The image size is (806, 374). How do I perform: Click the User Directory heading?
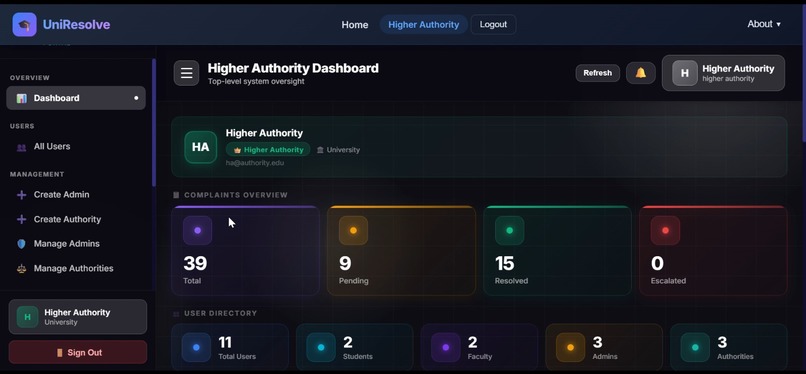[x=221, y=313]
